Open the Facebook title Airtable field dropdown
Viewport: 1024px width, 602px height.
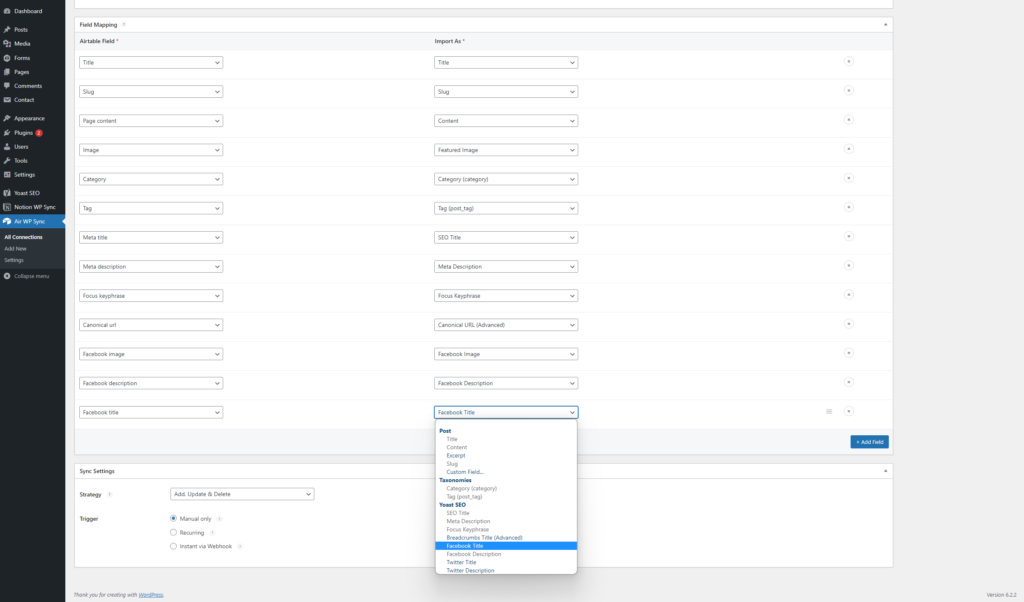click(151, 413)
